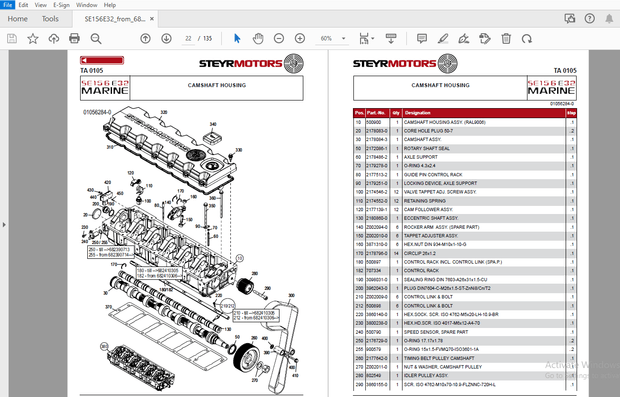This screenshot has width=620, height=397.
Task: Click the Save file icon
Action: (x=12, y=38)
